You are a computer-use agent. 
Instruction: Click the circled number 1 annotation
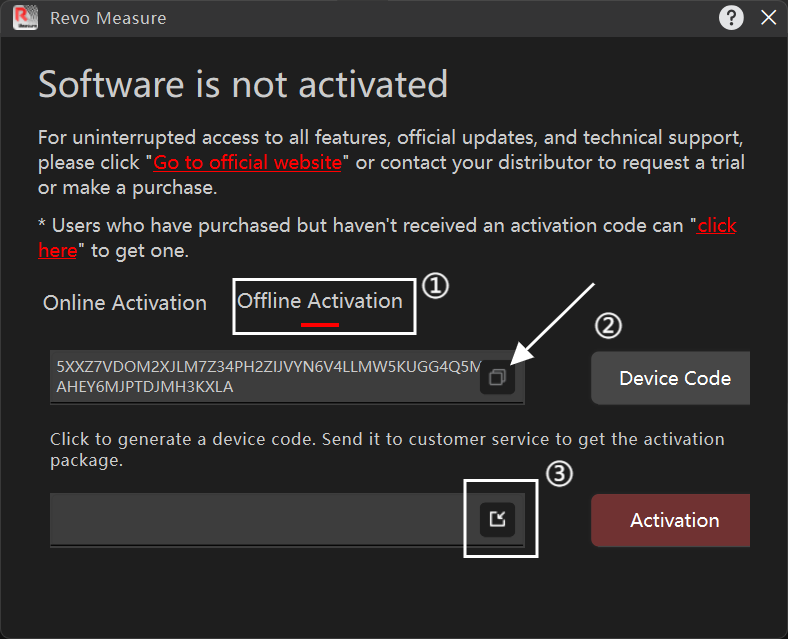[435, 287]
